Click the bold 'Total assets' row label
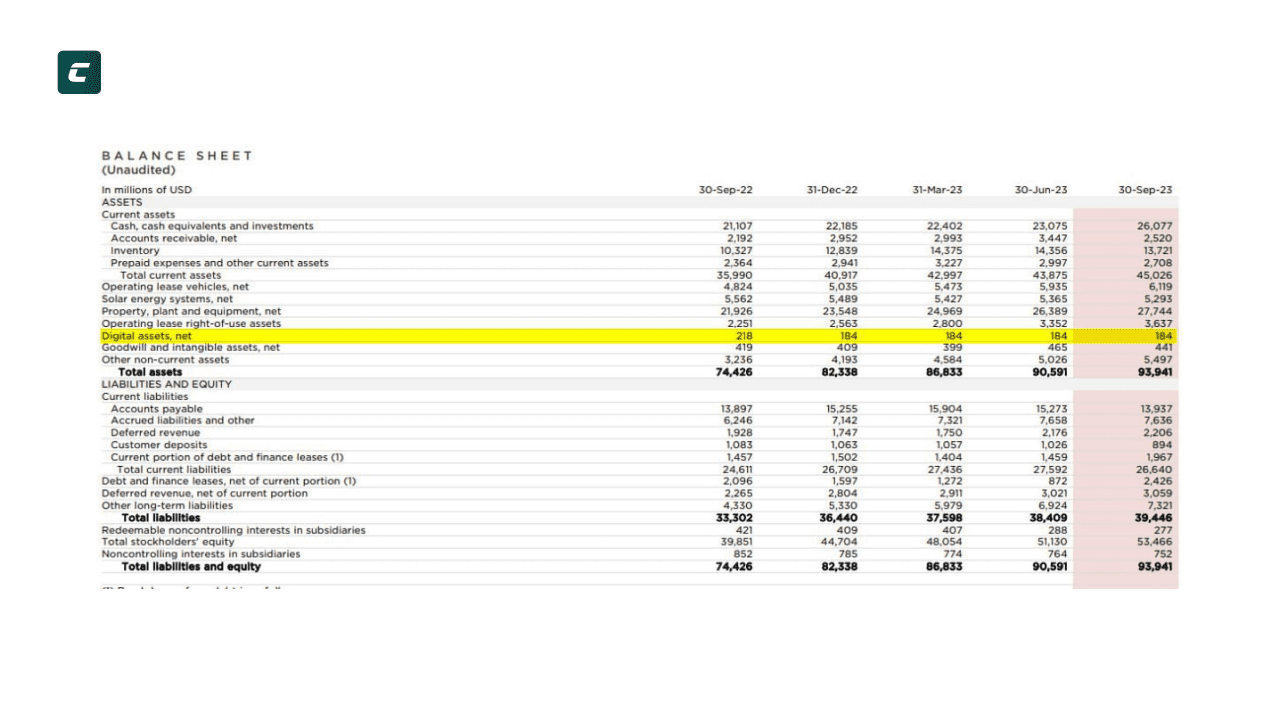The height and width of the screenshot is (720, 1280). click(151, 372)
